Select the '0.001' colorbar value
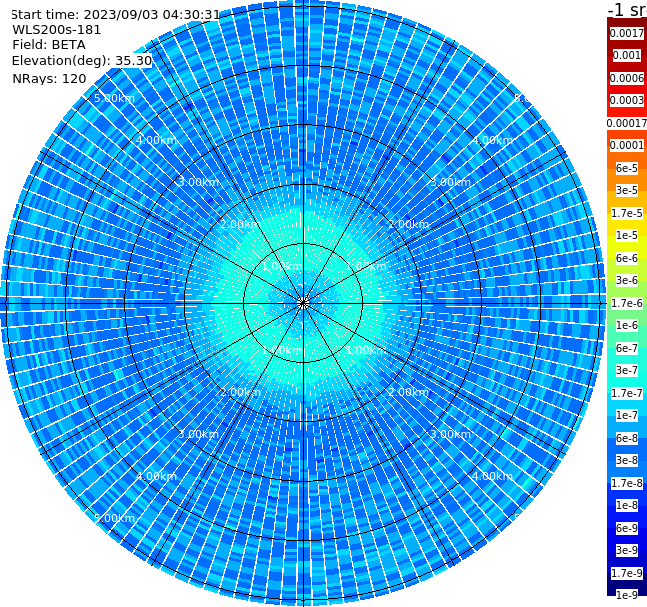647x607 pixels. 627,55
